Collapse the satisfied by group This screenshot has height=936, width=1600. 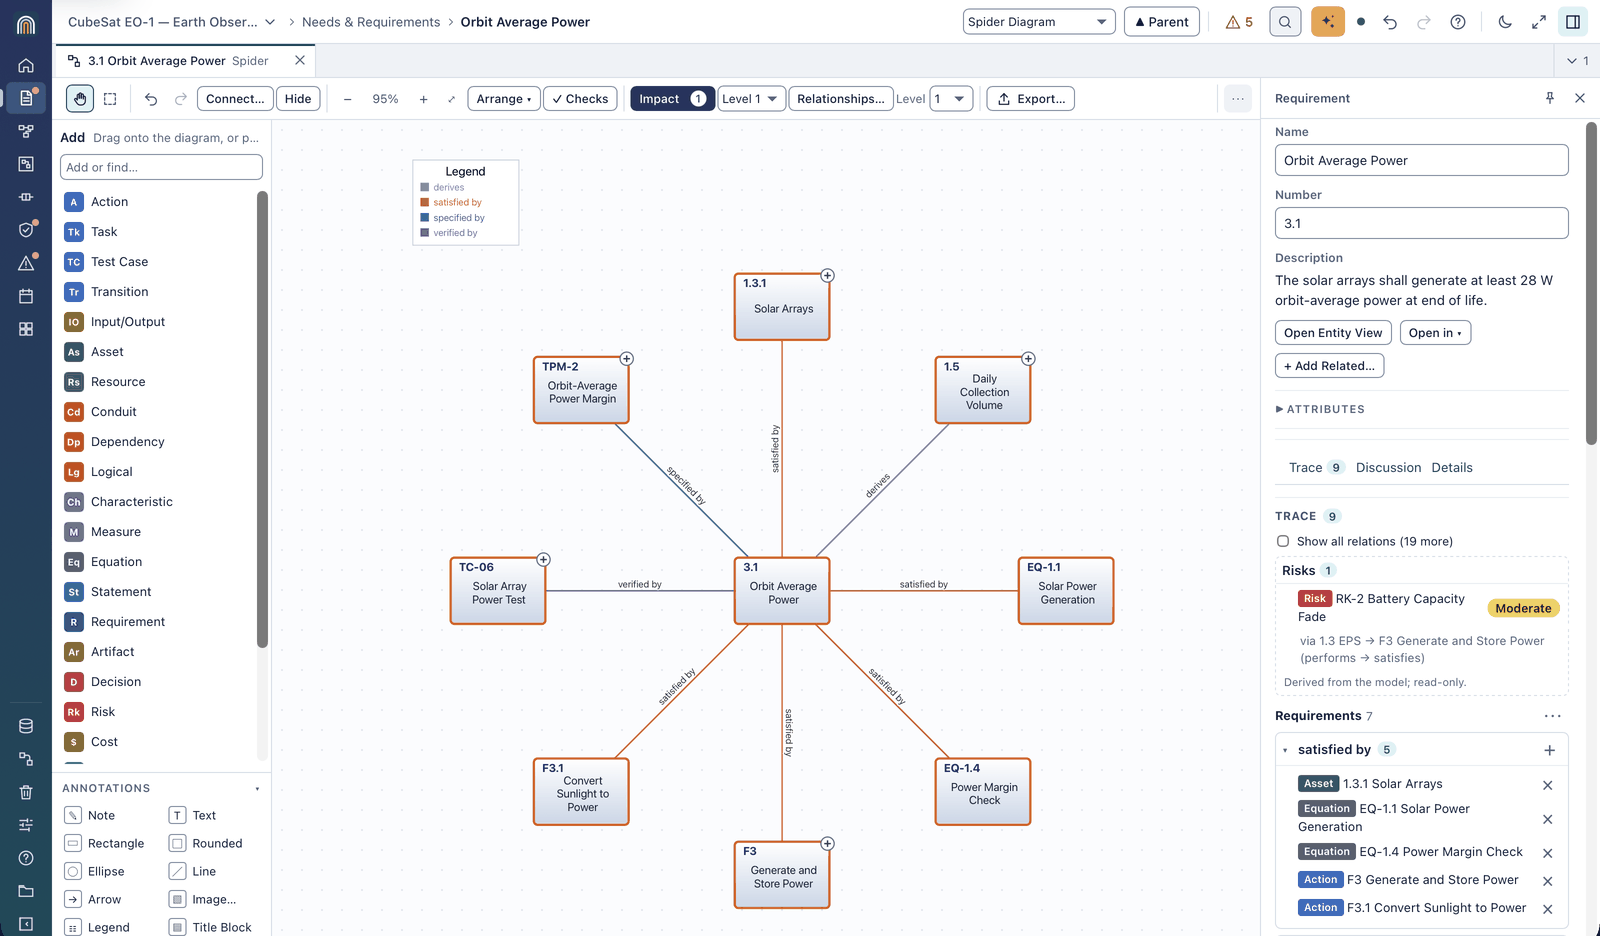point(1286,750)
